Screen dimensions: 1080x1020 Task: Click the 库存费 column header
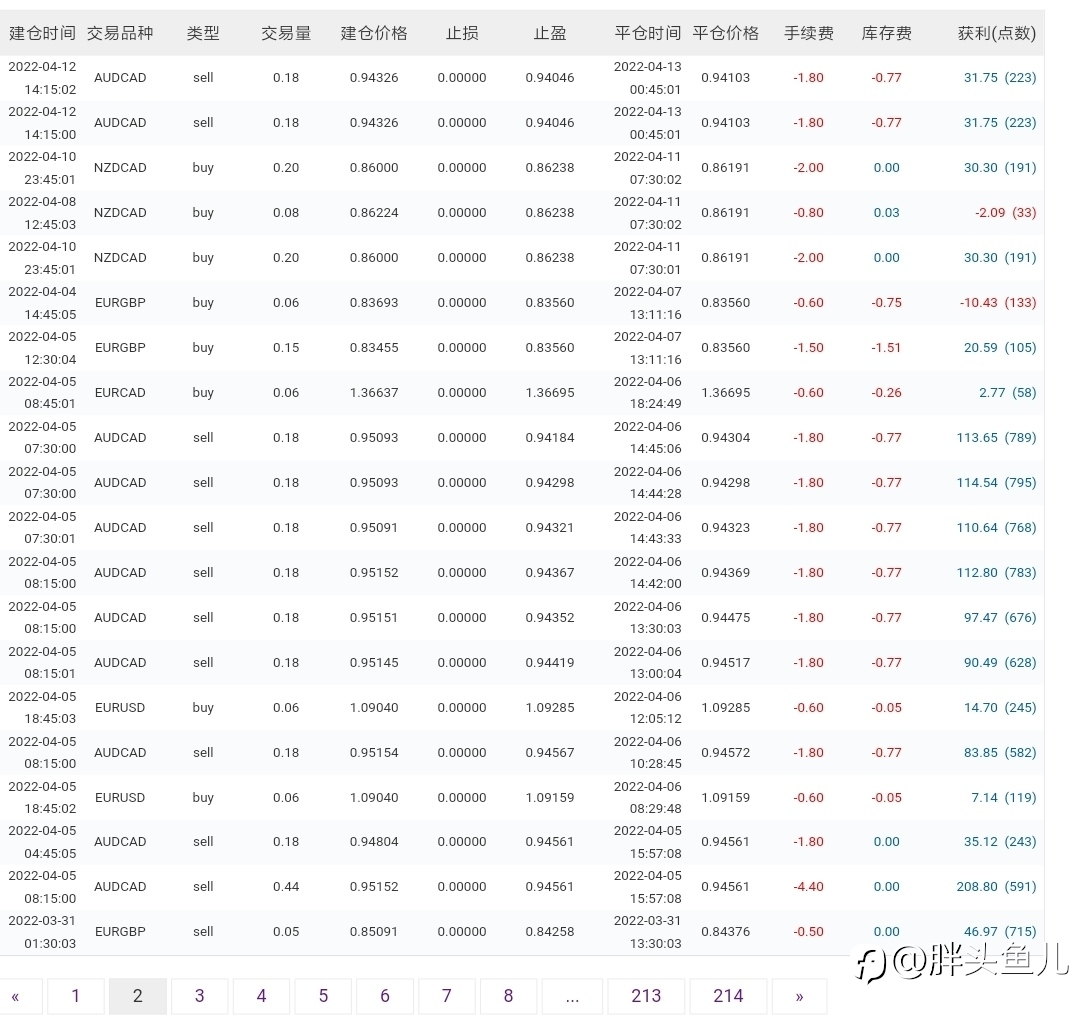pyautogui.click(x=886, y=33)
